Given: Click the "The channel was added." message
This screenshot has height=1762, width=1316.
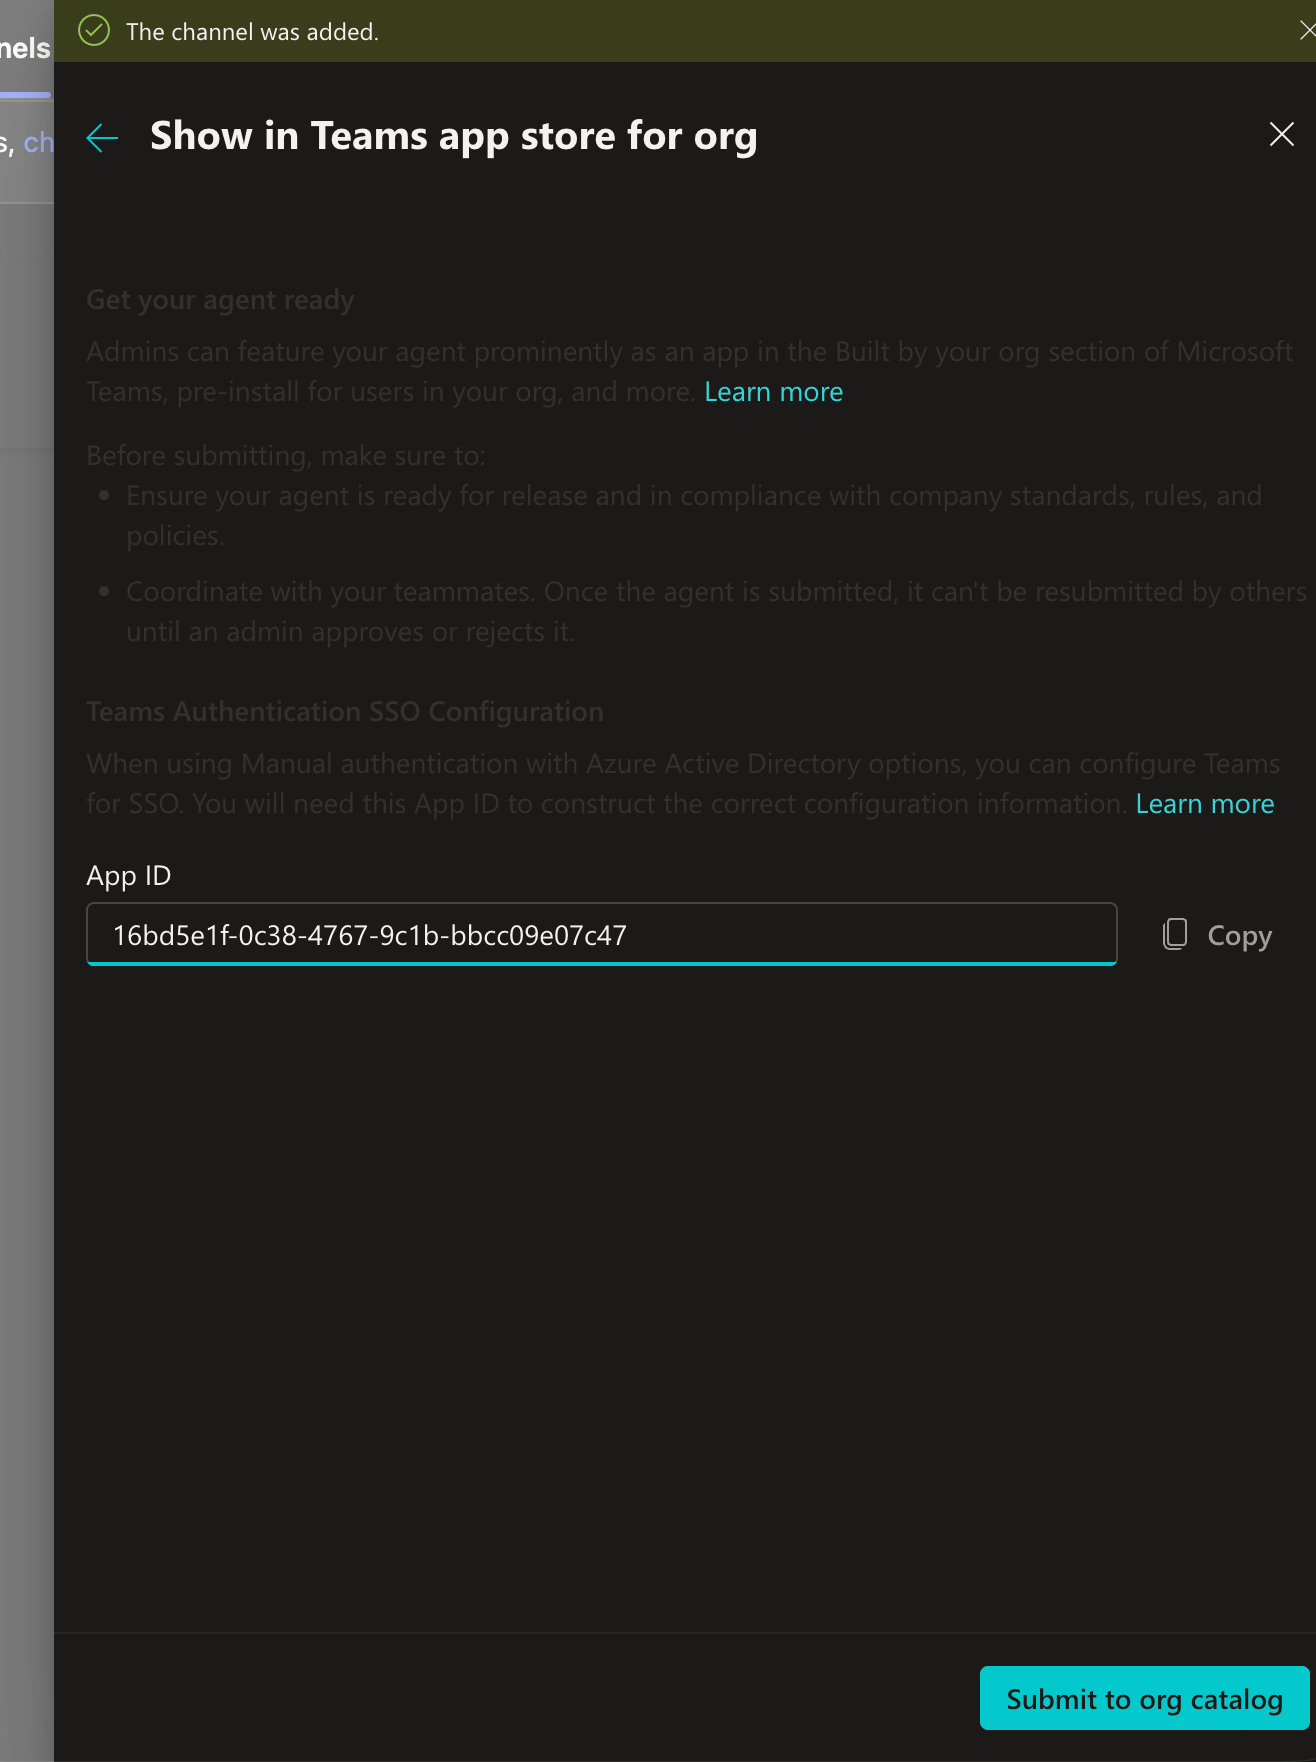Looking at the screenshot, I should click(x=252, y=32).
